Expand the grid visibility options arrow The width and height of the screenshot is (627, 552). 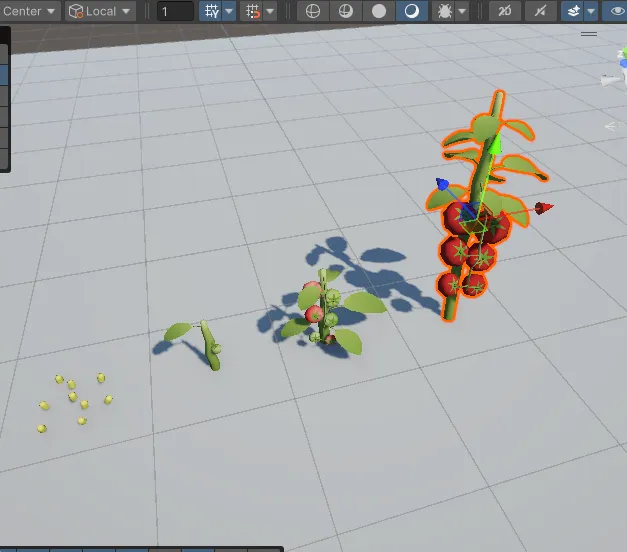click(x=229, y=11)
